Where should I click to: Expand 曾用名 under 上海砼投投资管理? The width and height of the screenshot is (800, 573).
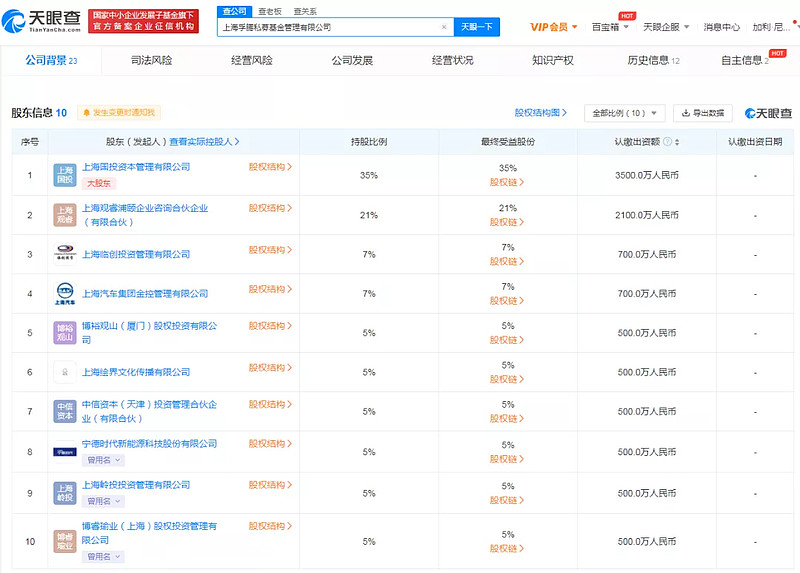103,501
